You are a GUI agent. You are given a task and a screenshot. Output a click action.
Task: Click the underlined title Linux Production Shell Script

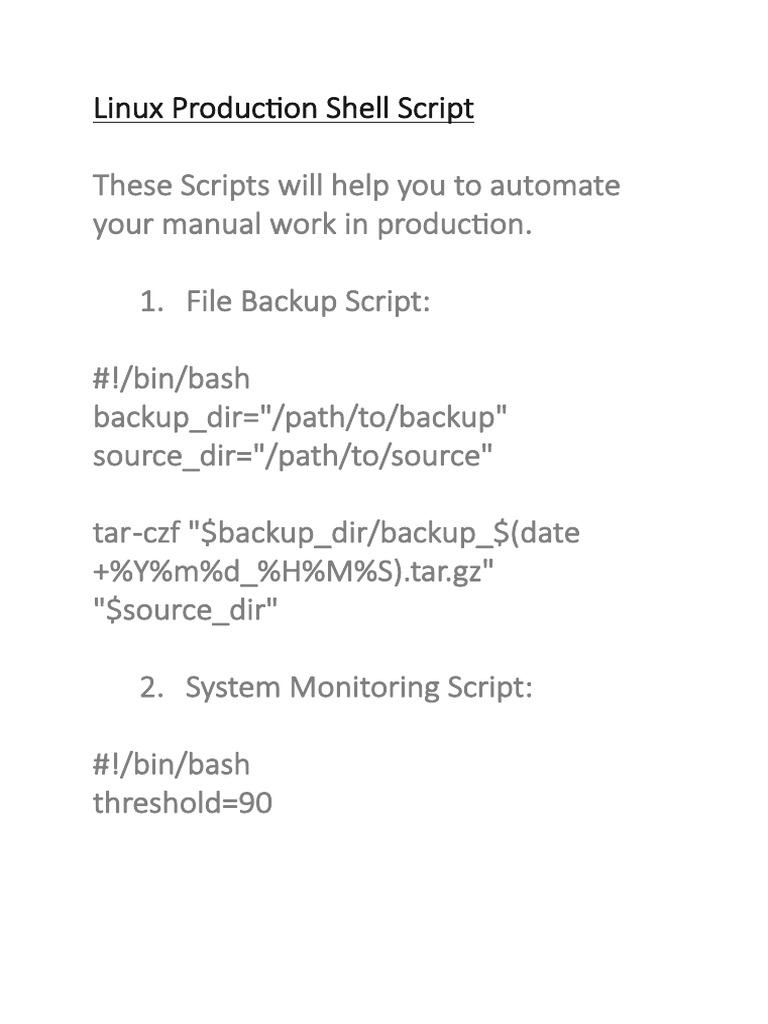point(283,108)
